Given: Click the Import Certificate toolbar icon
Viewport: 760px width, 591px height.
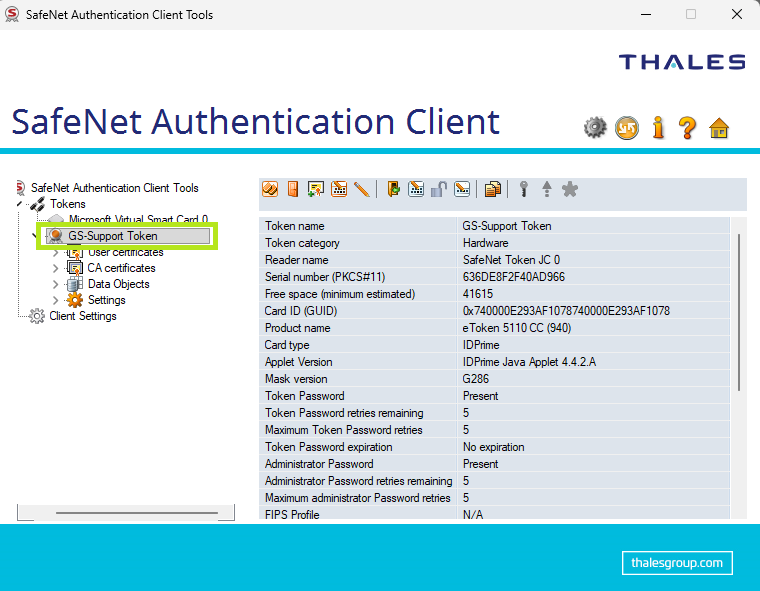Looking at the screenshot, I should (x=316, y=189).
